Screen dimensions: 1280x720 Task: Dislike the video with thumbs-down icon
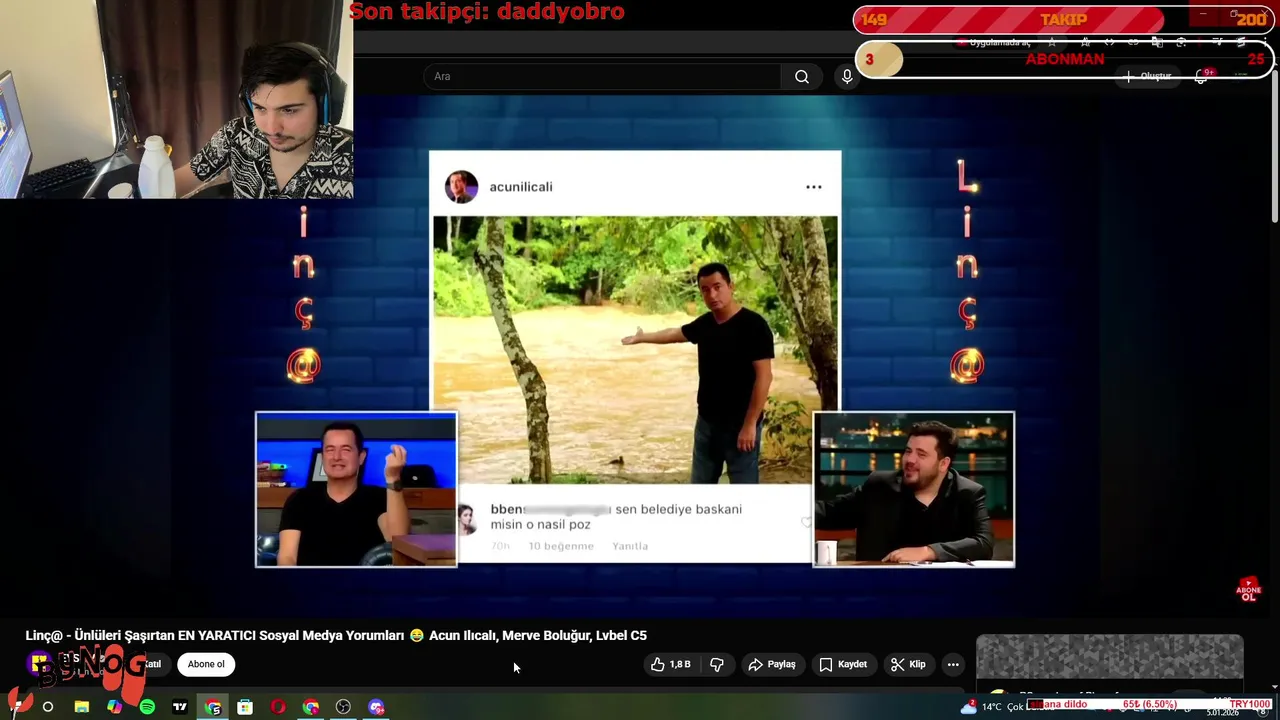pos(717,664)
